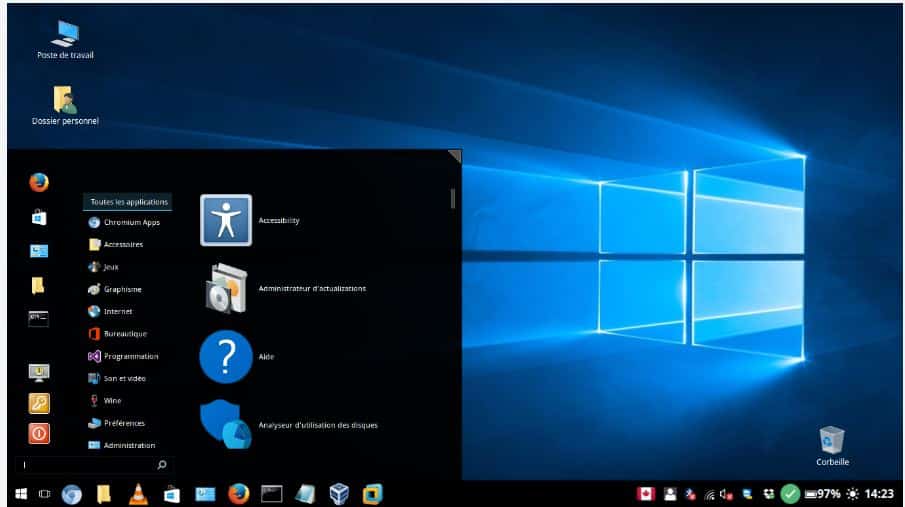Click the orange key logout icon
The image size is (905, 507).
39,404
